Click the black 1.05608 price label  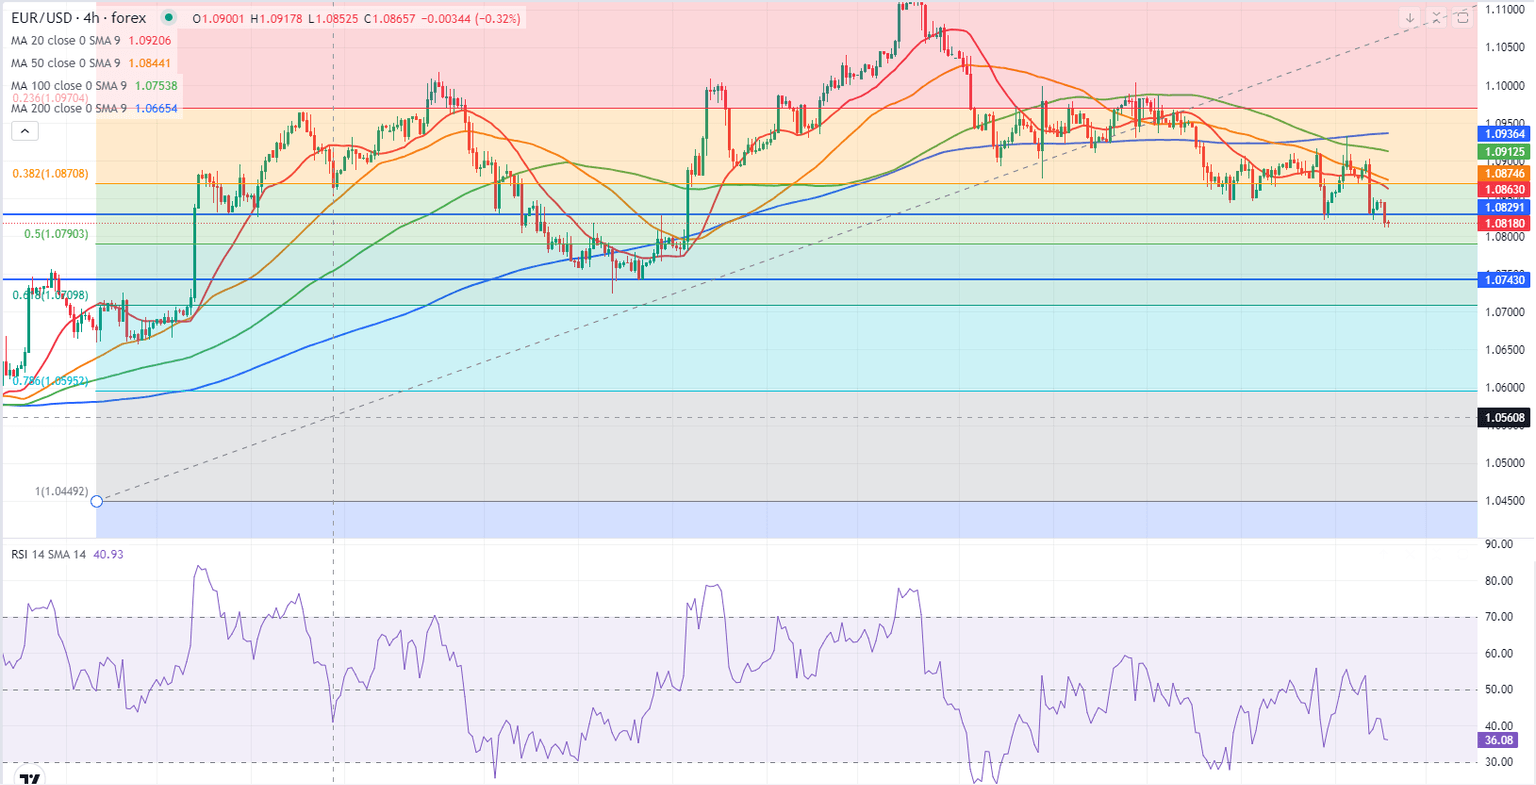click(x=1503, y=418)
